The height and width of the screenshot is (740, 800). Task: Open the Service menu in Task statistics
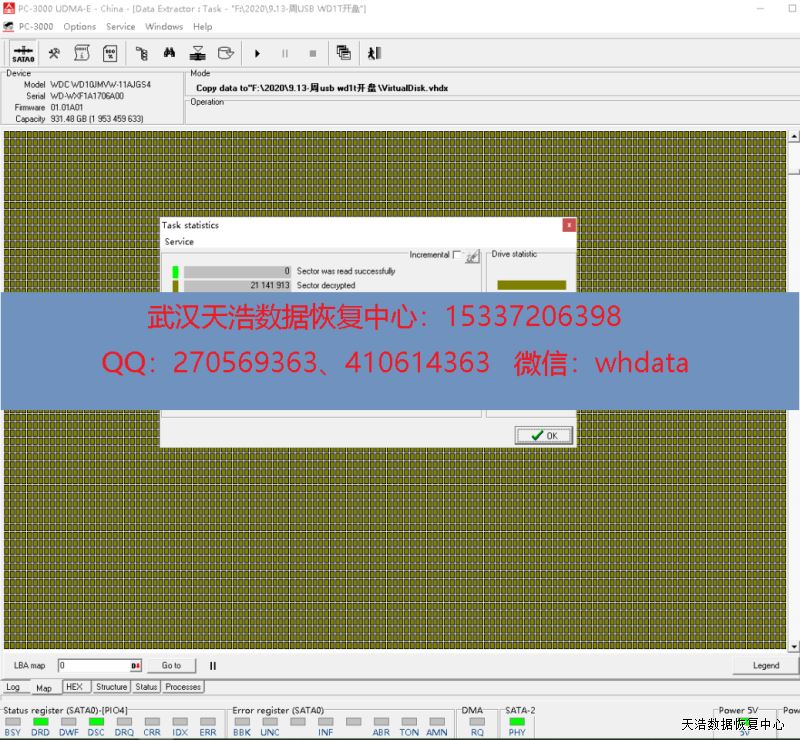click(179, 242)
